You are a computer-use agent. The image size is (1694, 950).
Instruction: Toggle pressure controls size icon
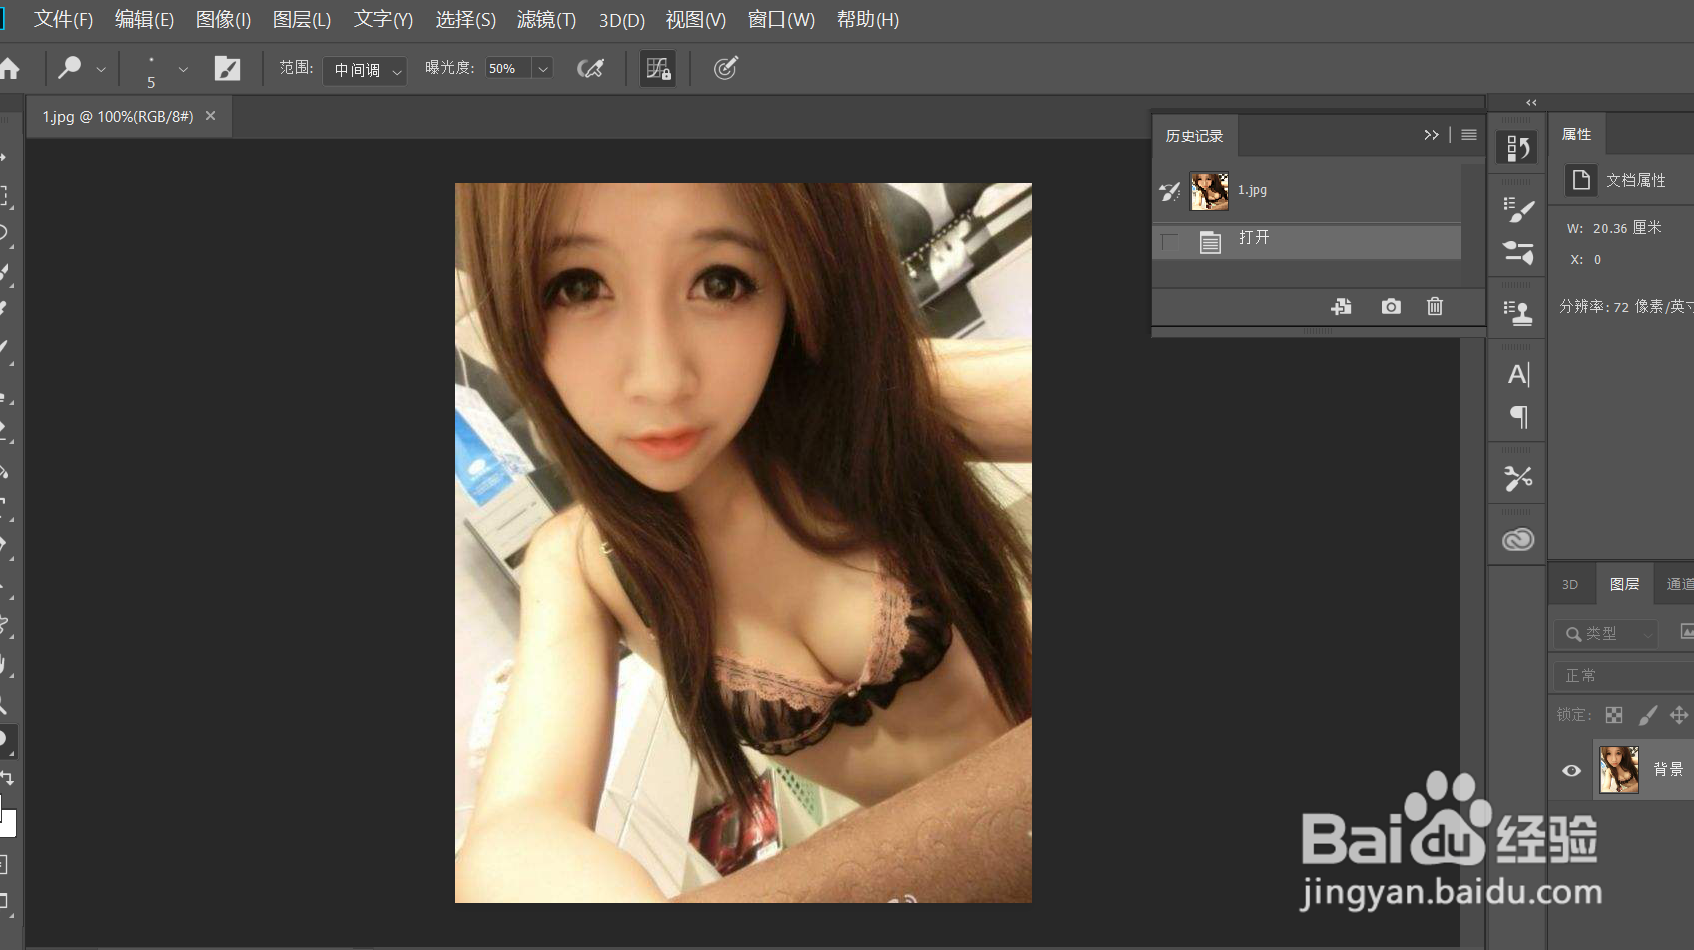726,68
